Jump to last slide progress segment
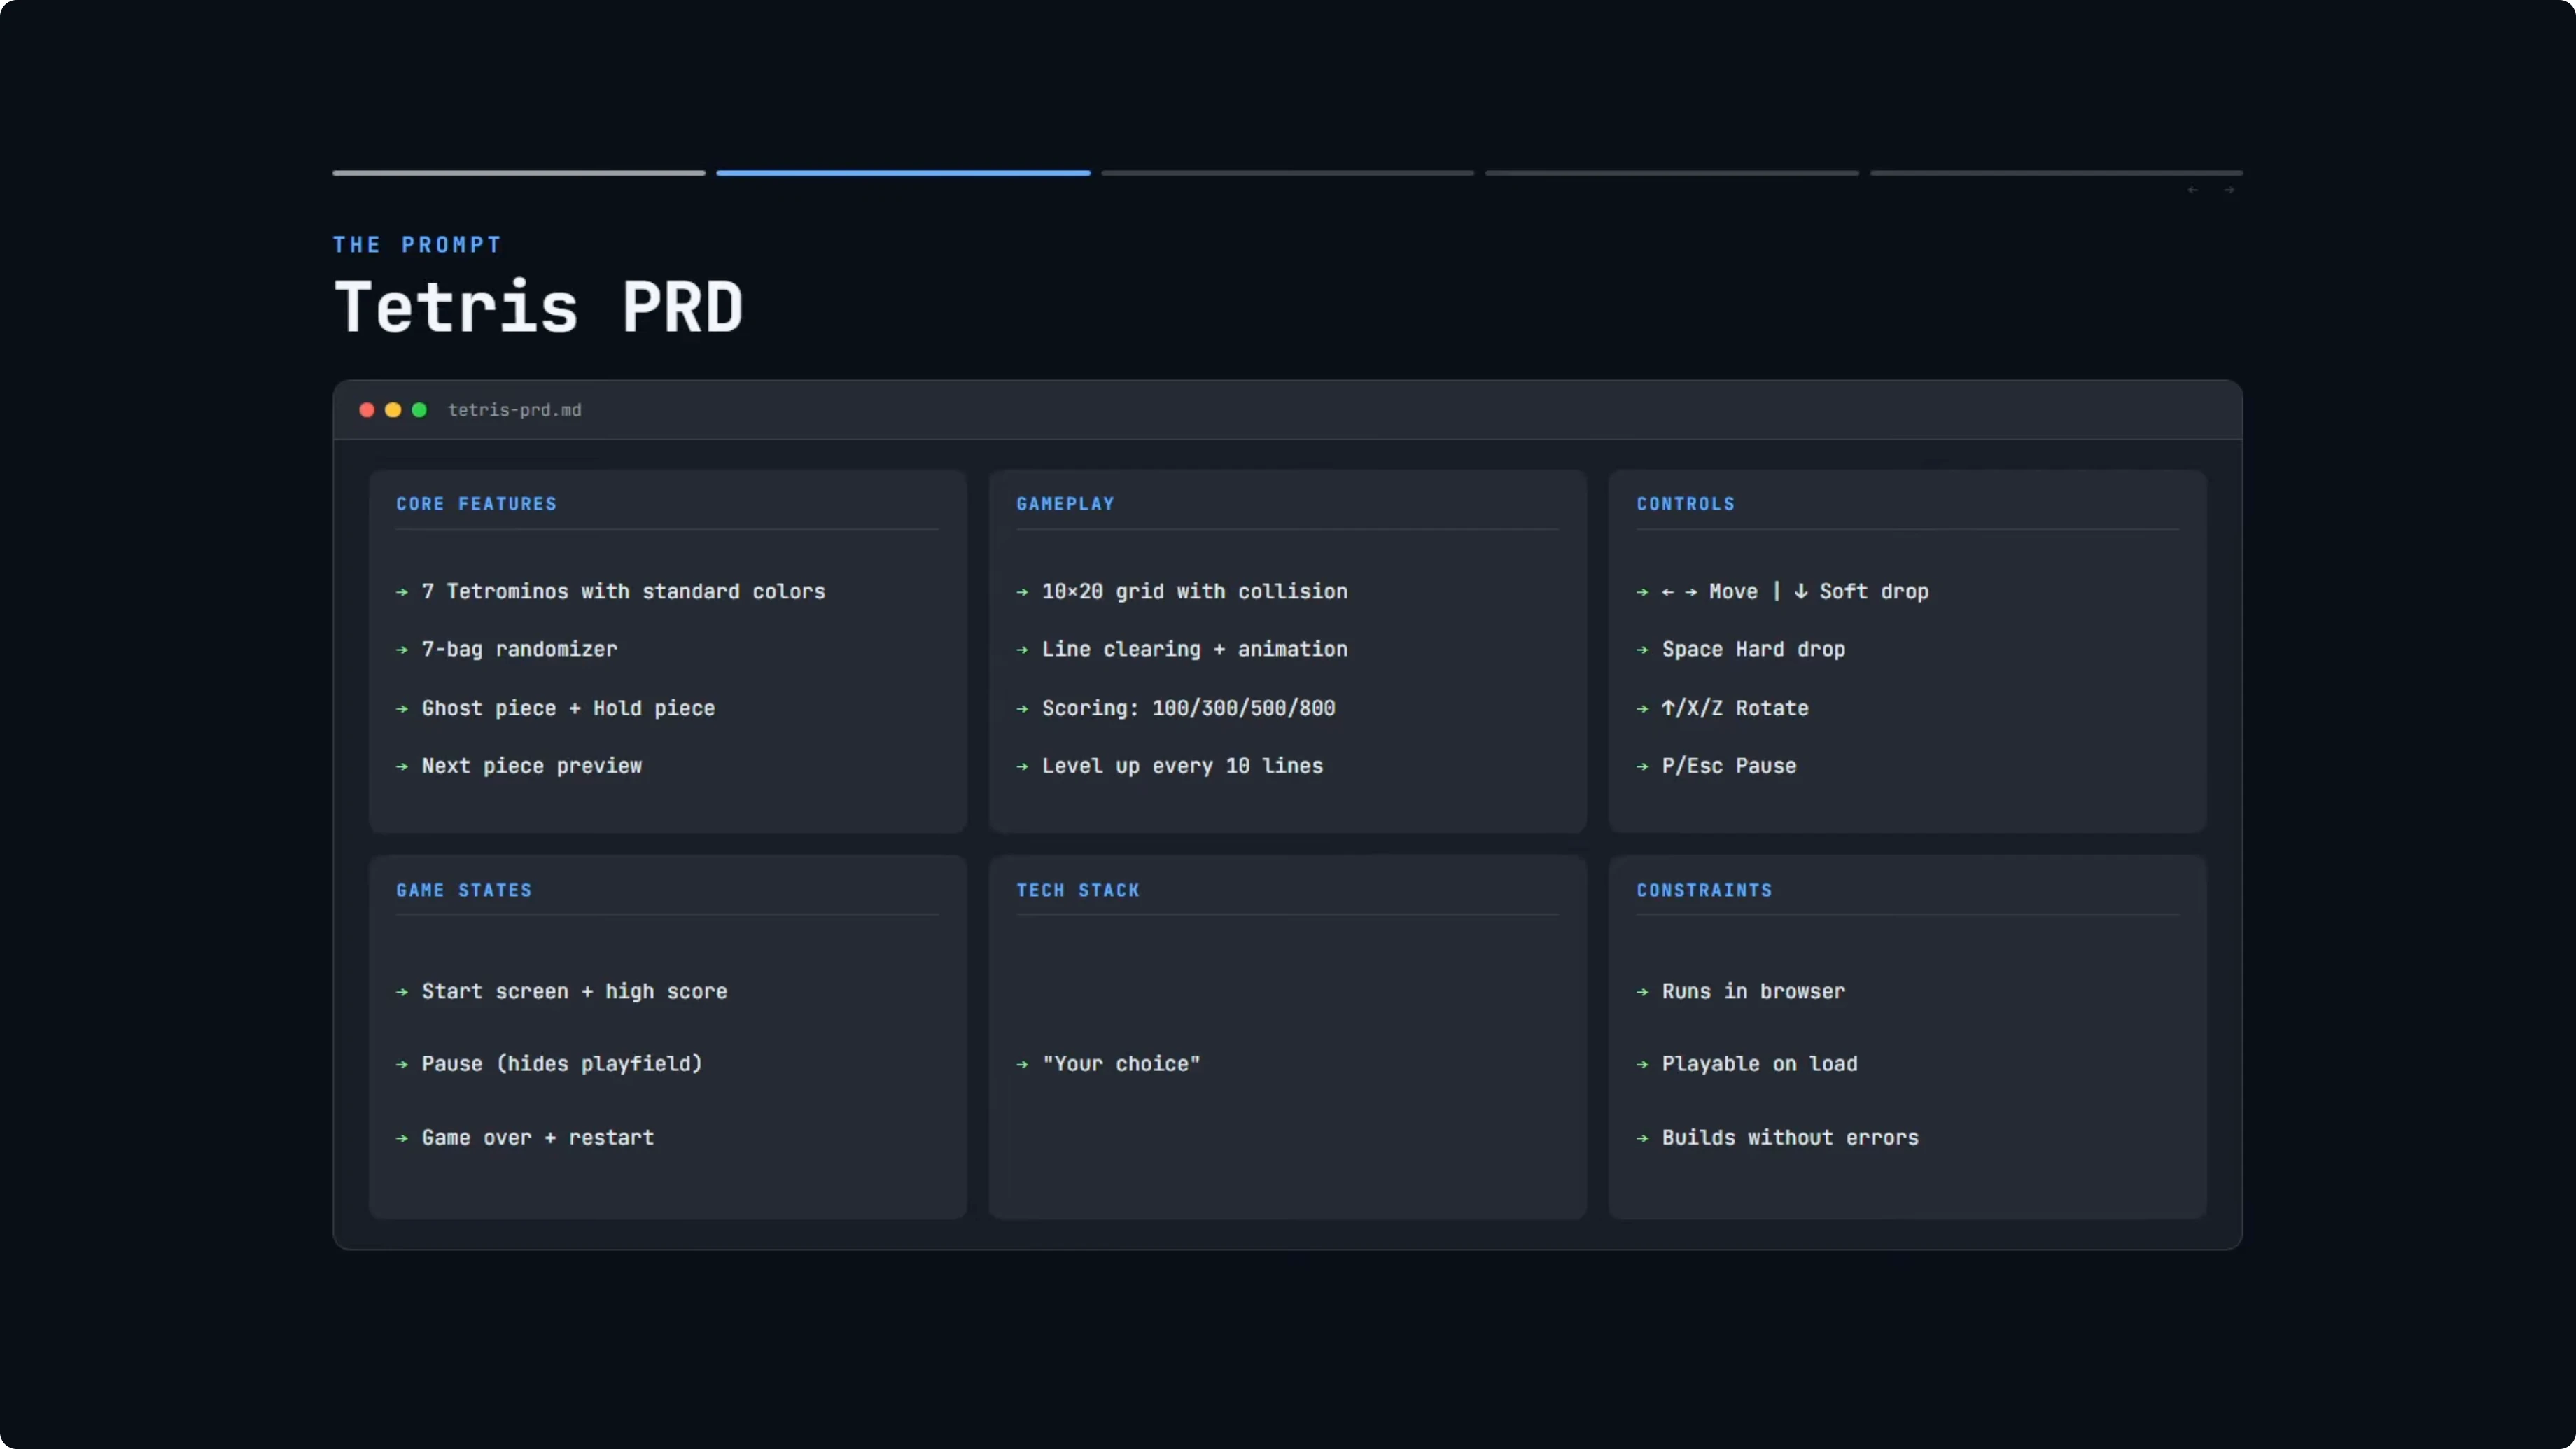 coord(2056,173)
